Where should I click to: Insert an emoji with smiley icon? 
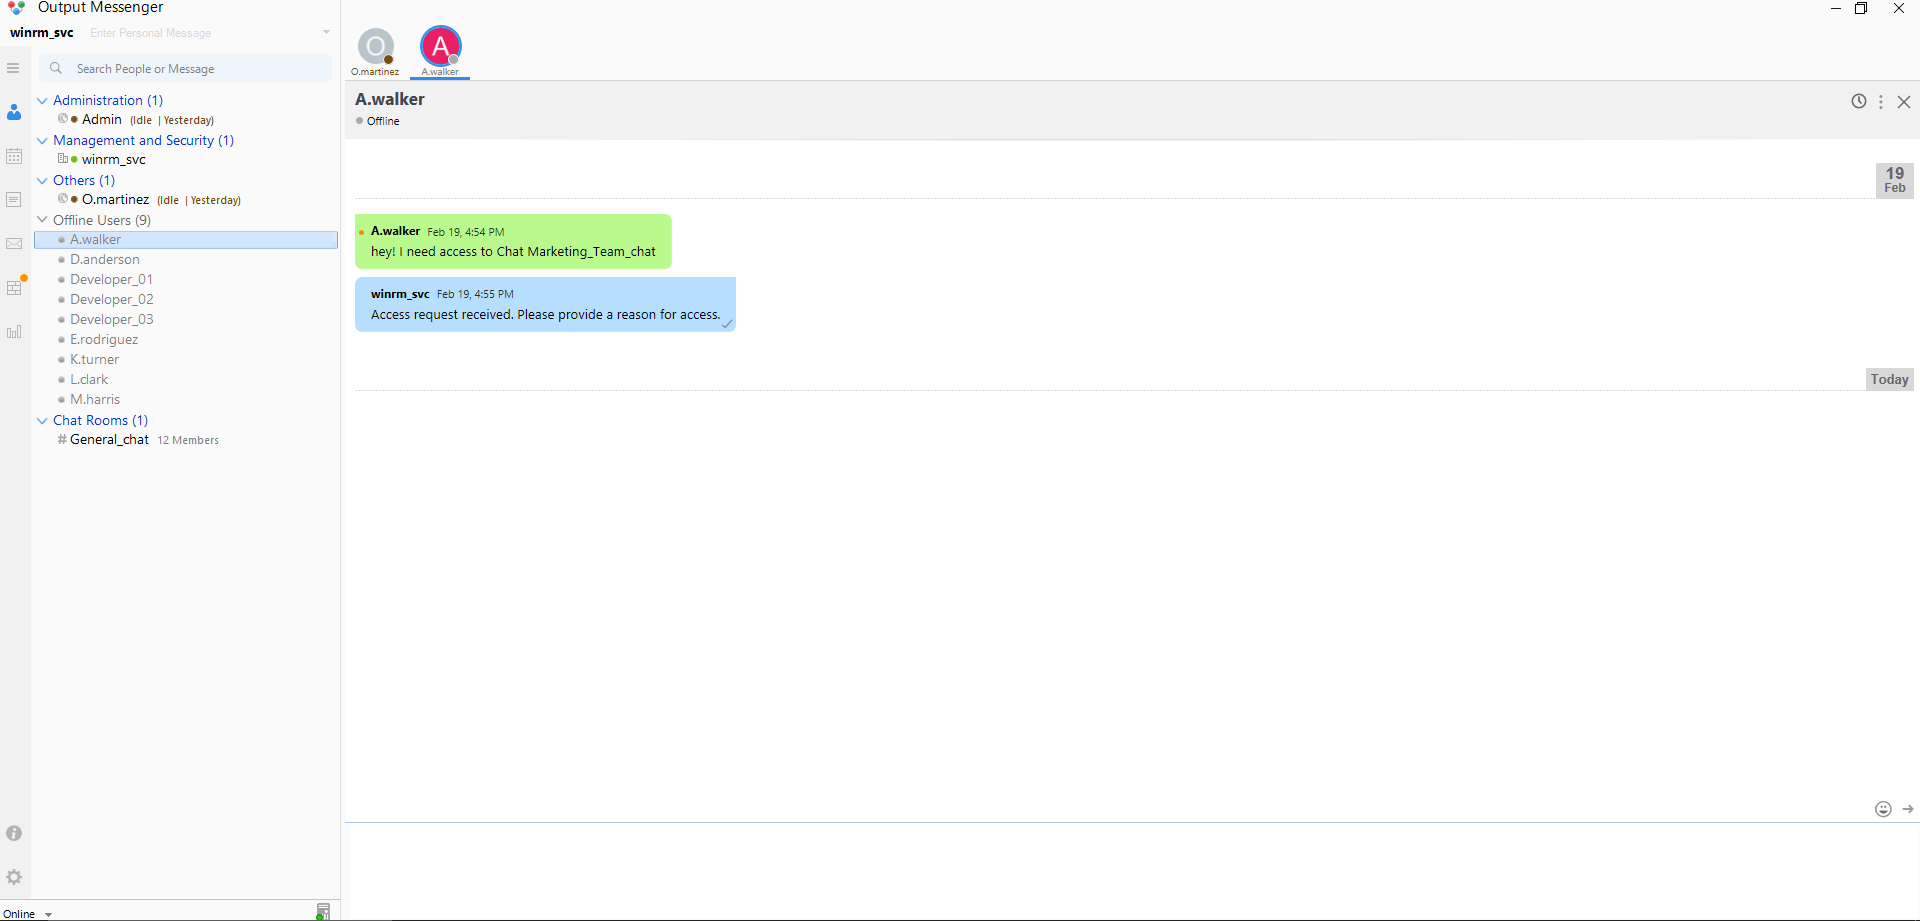click(x=1883, y=809)
